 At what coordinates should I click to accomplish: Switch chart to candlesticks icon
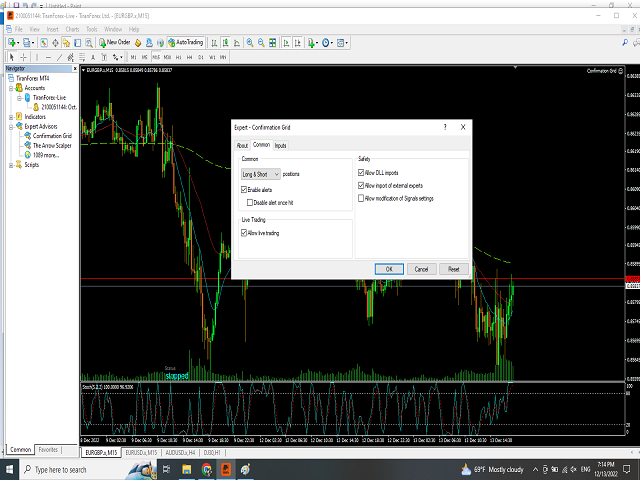(x=225, y=42)
